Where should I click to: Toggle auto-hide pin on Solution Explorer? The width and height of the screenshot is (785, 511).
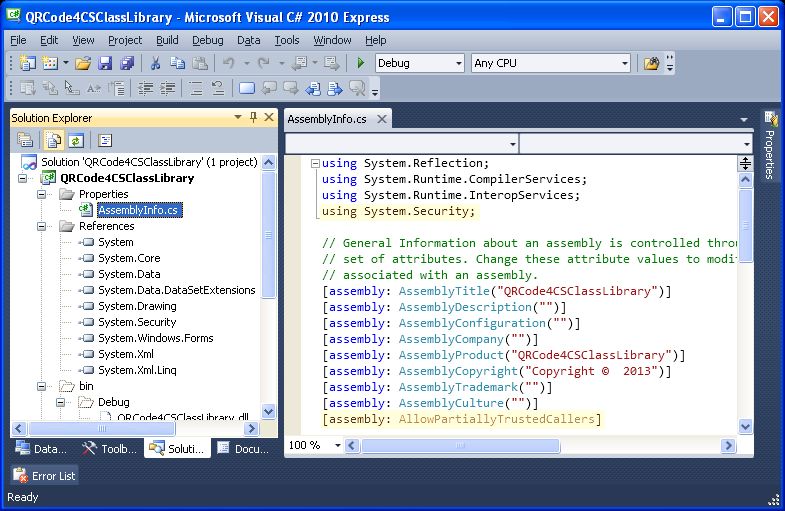[253, 117]
